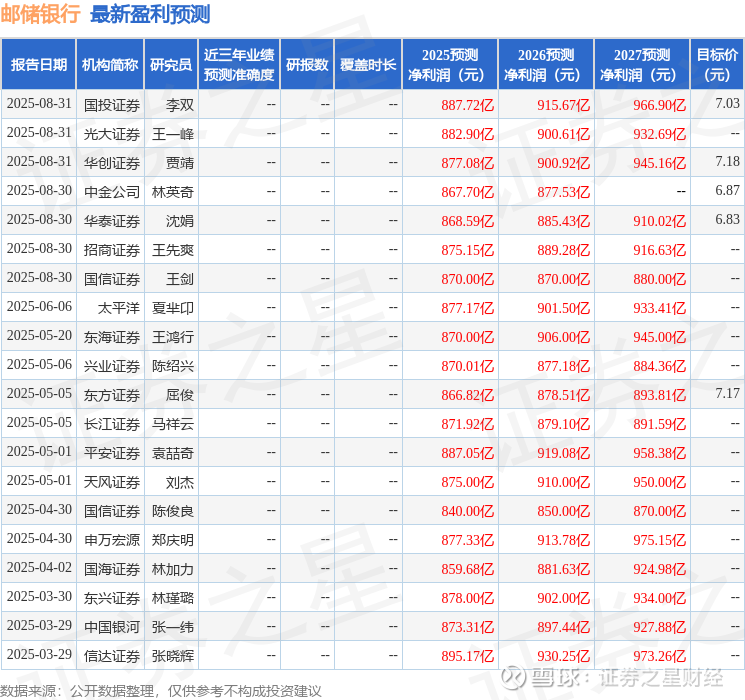Image resolution: width=745 pixels, height=700 pixels.
Task: Click the 目标价 column header
Action: point(716,65)
